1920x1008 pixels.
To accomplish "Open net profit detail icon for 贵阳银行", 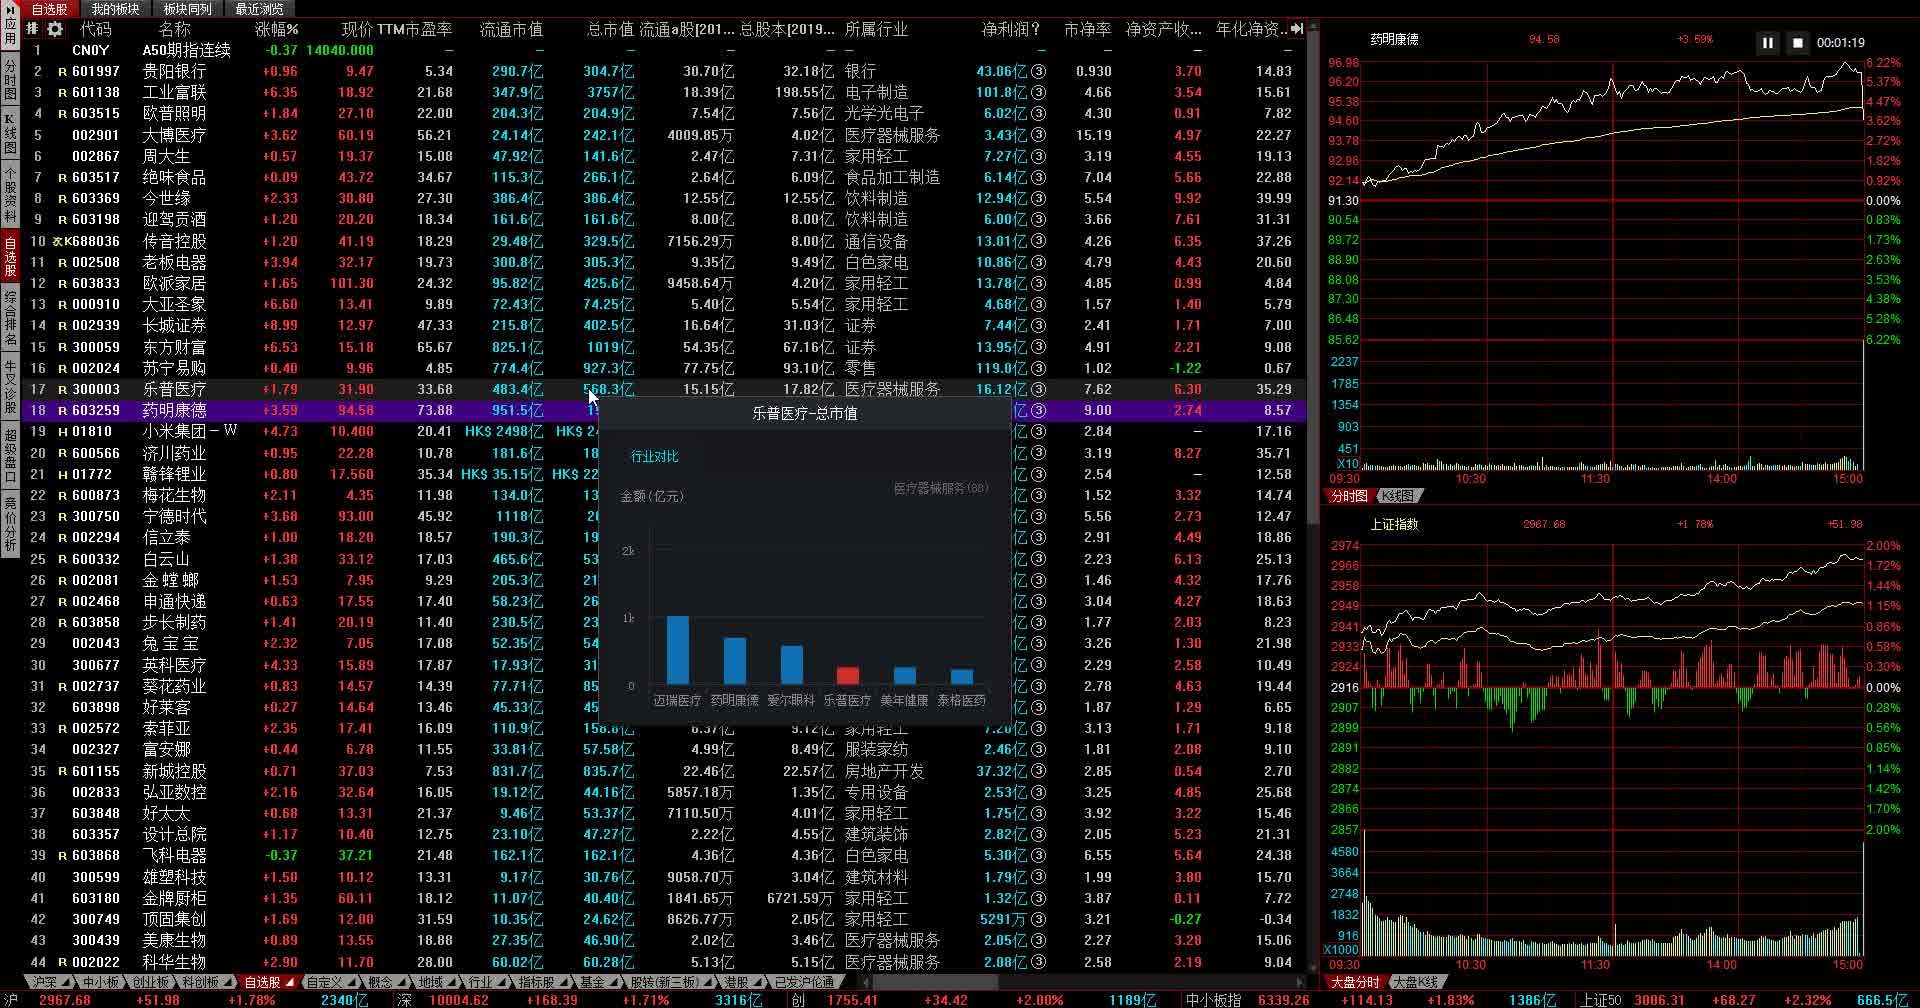I will 1038,72.
